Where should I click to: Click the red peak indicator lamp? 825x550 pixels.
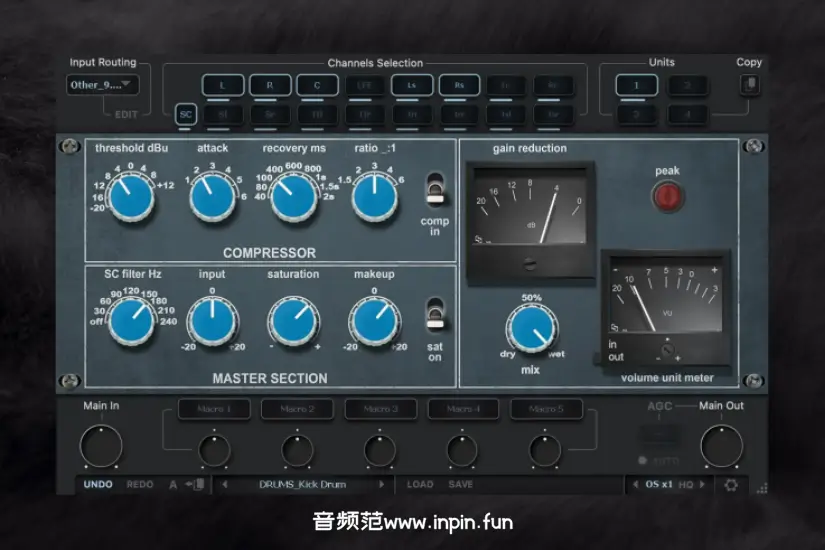tap(668, 196)
